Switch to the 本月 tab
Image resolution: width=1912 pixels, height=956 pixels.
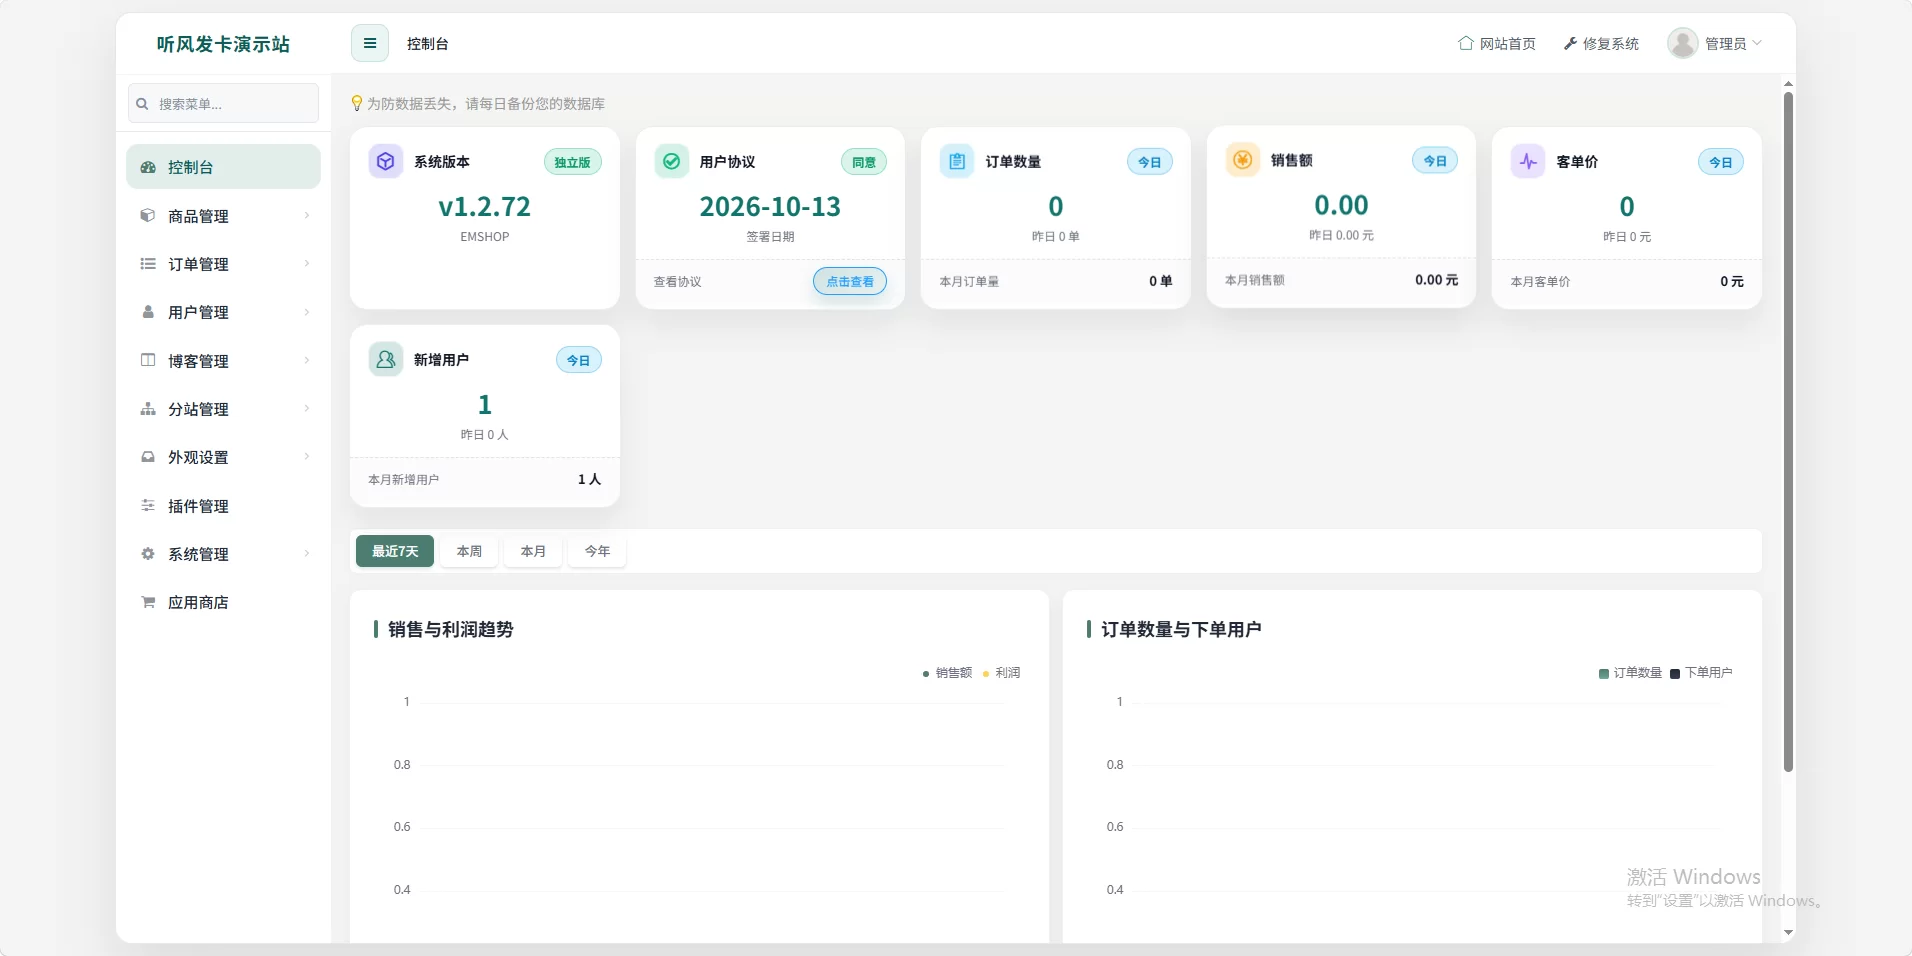533,551
